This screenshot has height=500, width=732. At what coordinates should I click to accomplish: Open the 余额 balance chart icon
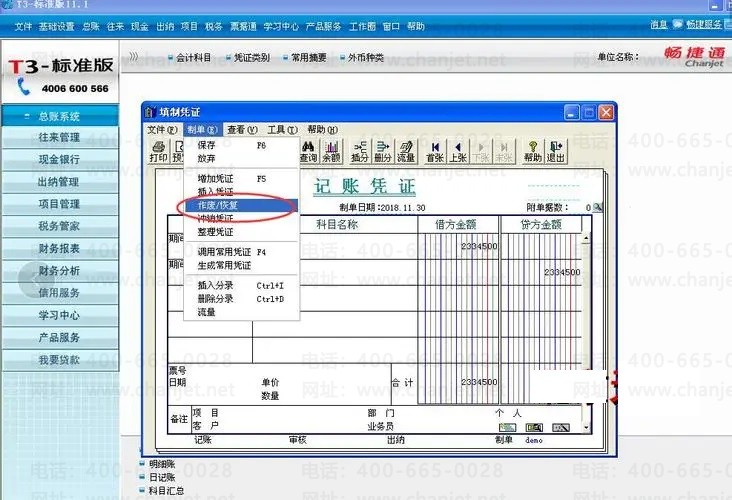tap(331, 151)
